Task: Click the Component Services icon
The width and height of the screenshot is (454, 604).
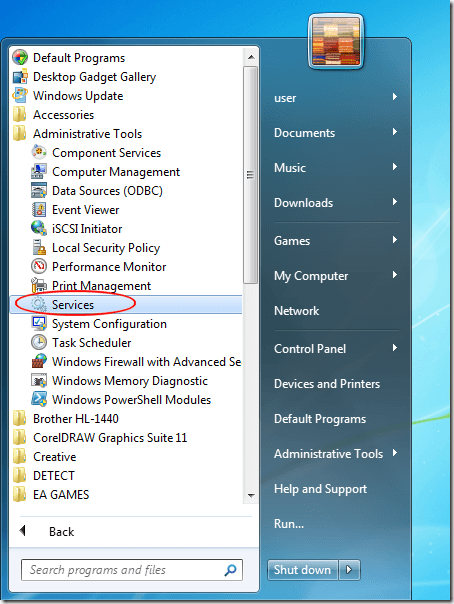Action: [x=39, y=152]
